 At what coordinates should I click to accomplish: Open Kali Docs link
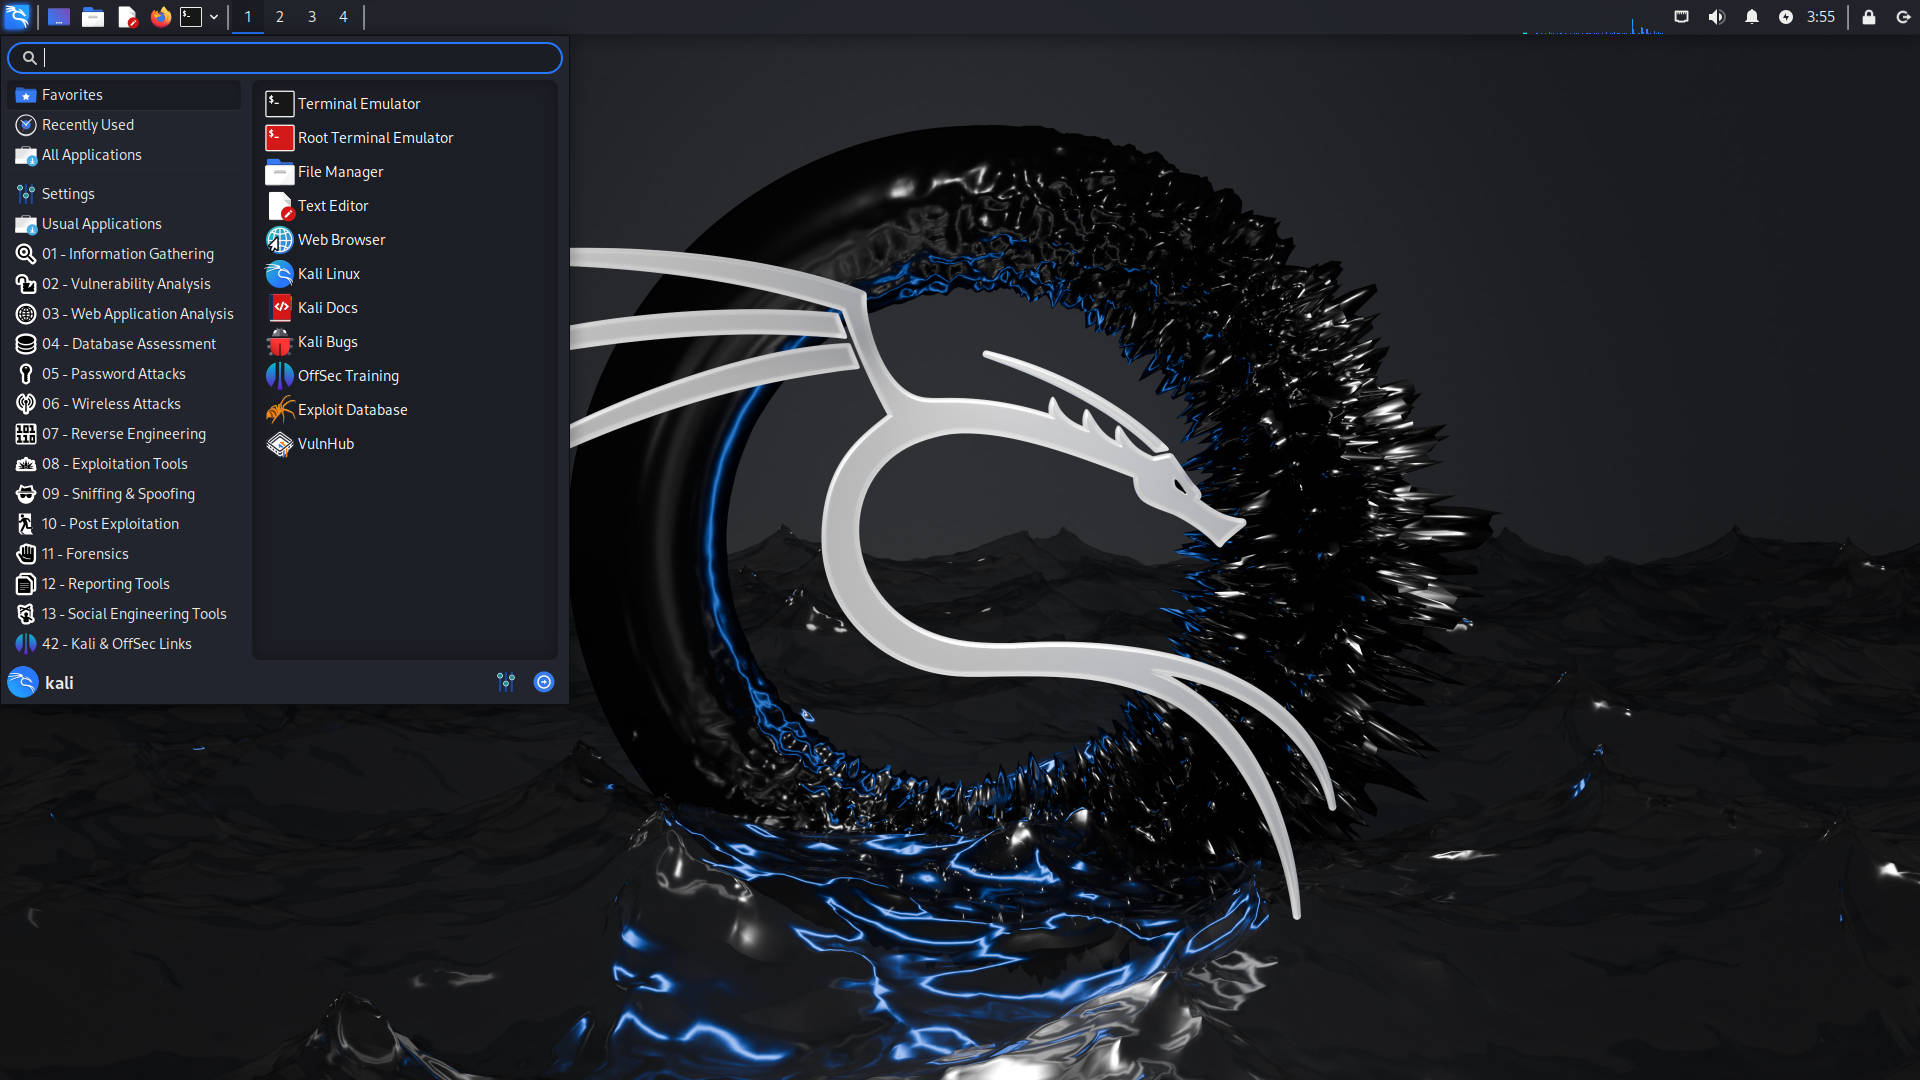click(x=327, y=307)
